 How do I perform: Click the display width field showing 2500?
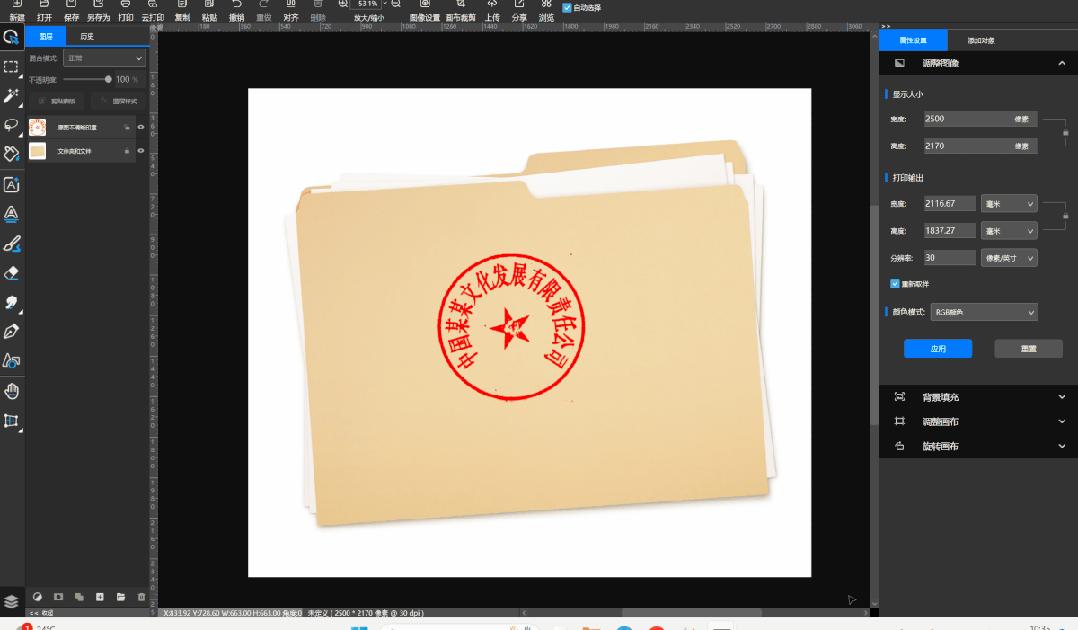coord(980,119)
